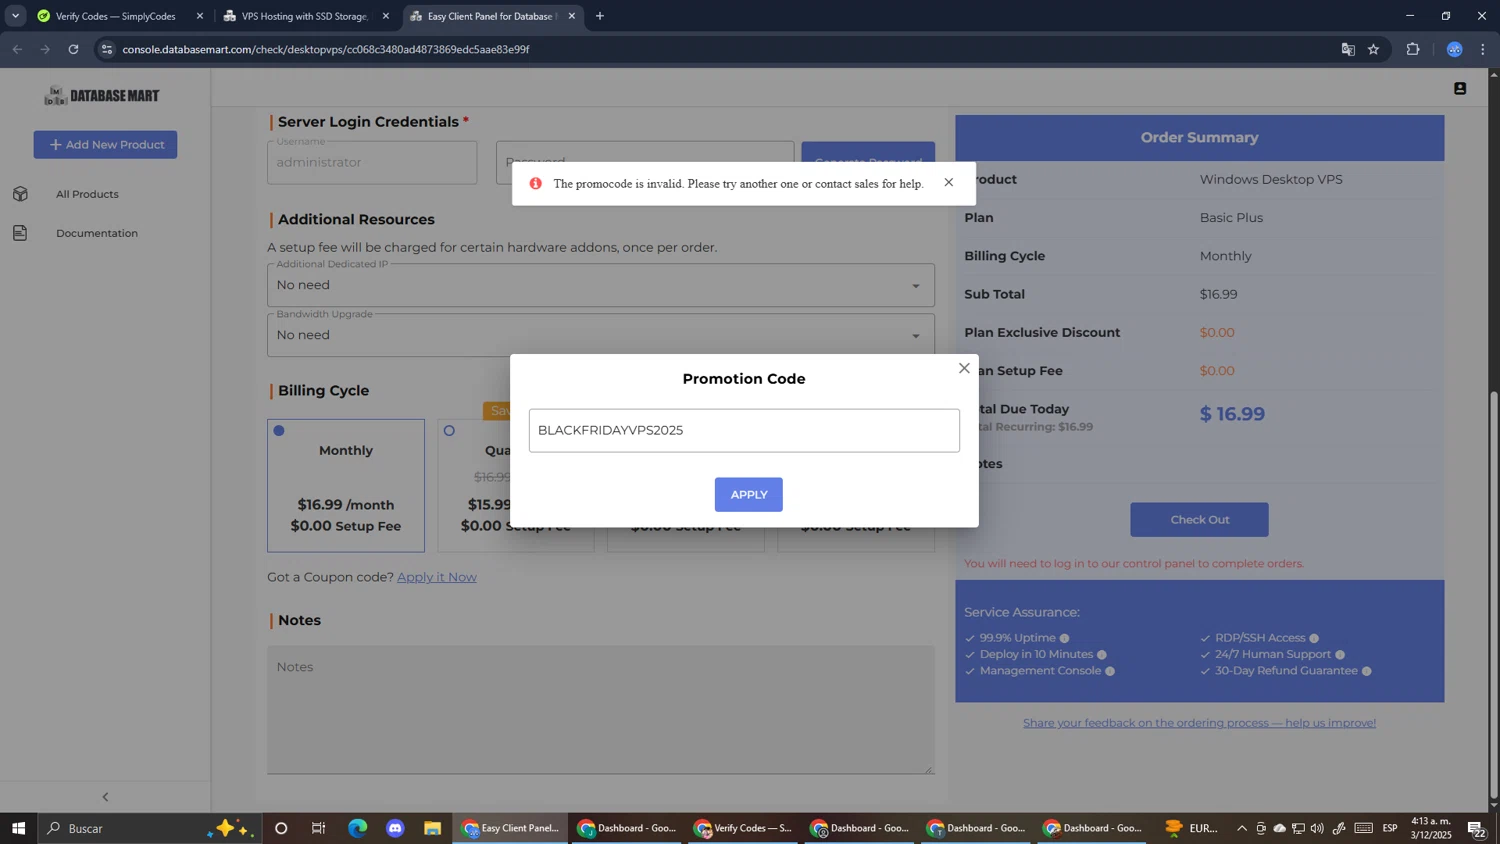The height and width of the screenshot is (844, 1500).
Task: Show info for 24/7 Human Support
Action: point(1340,655)
